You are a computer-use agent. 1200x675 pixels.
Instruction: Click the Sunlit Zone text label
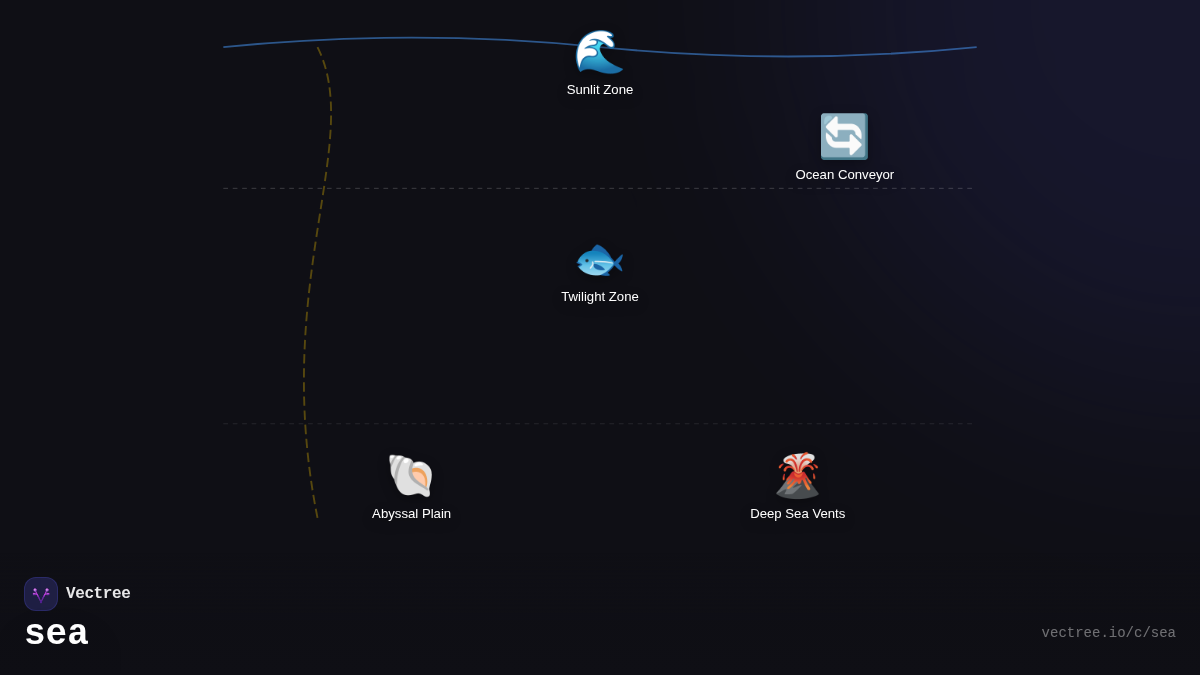(600, 90)
